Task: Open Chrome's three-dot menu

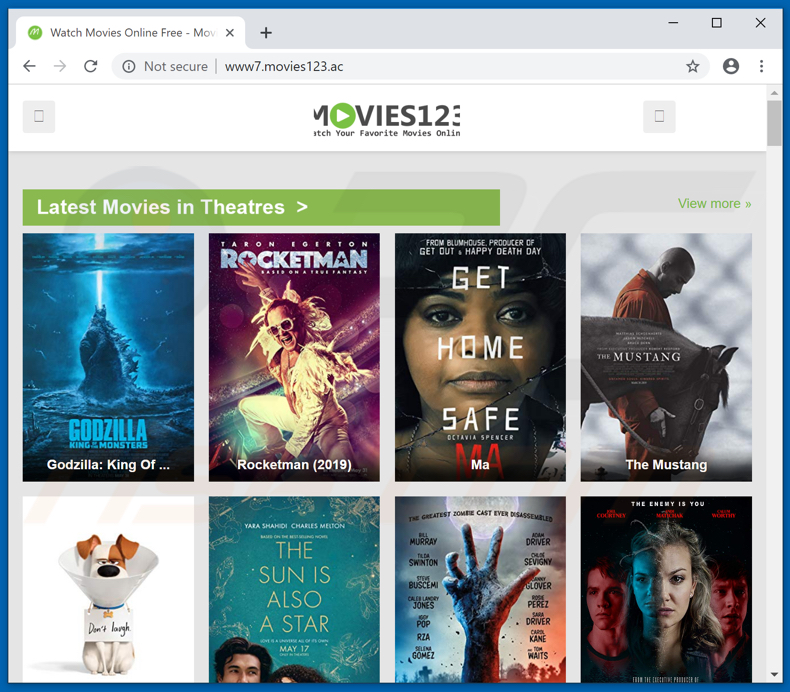Action: 761,66
